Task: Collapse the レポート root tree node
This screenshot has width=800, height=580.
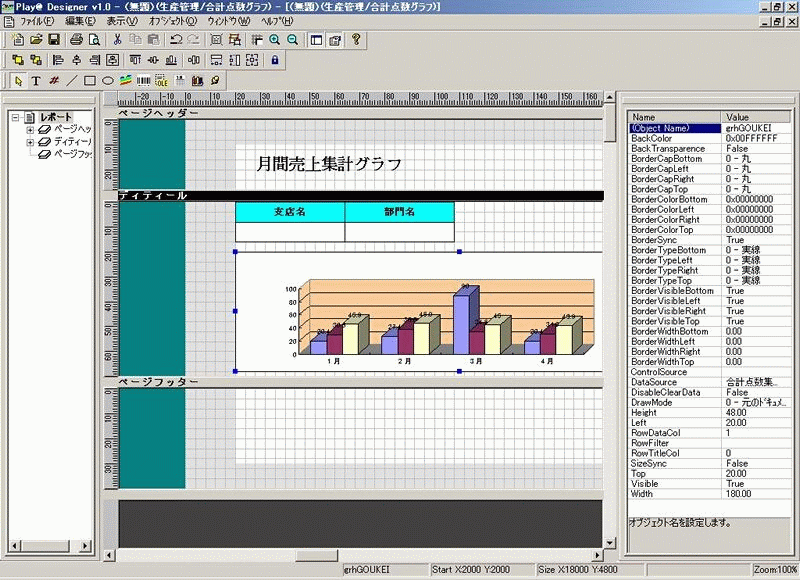Action: coord(16,117)
